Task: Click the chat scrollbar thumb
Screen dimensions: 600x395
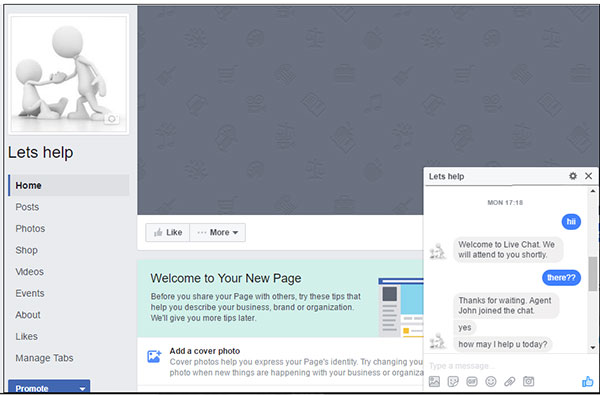Action: coord(593,274)
